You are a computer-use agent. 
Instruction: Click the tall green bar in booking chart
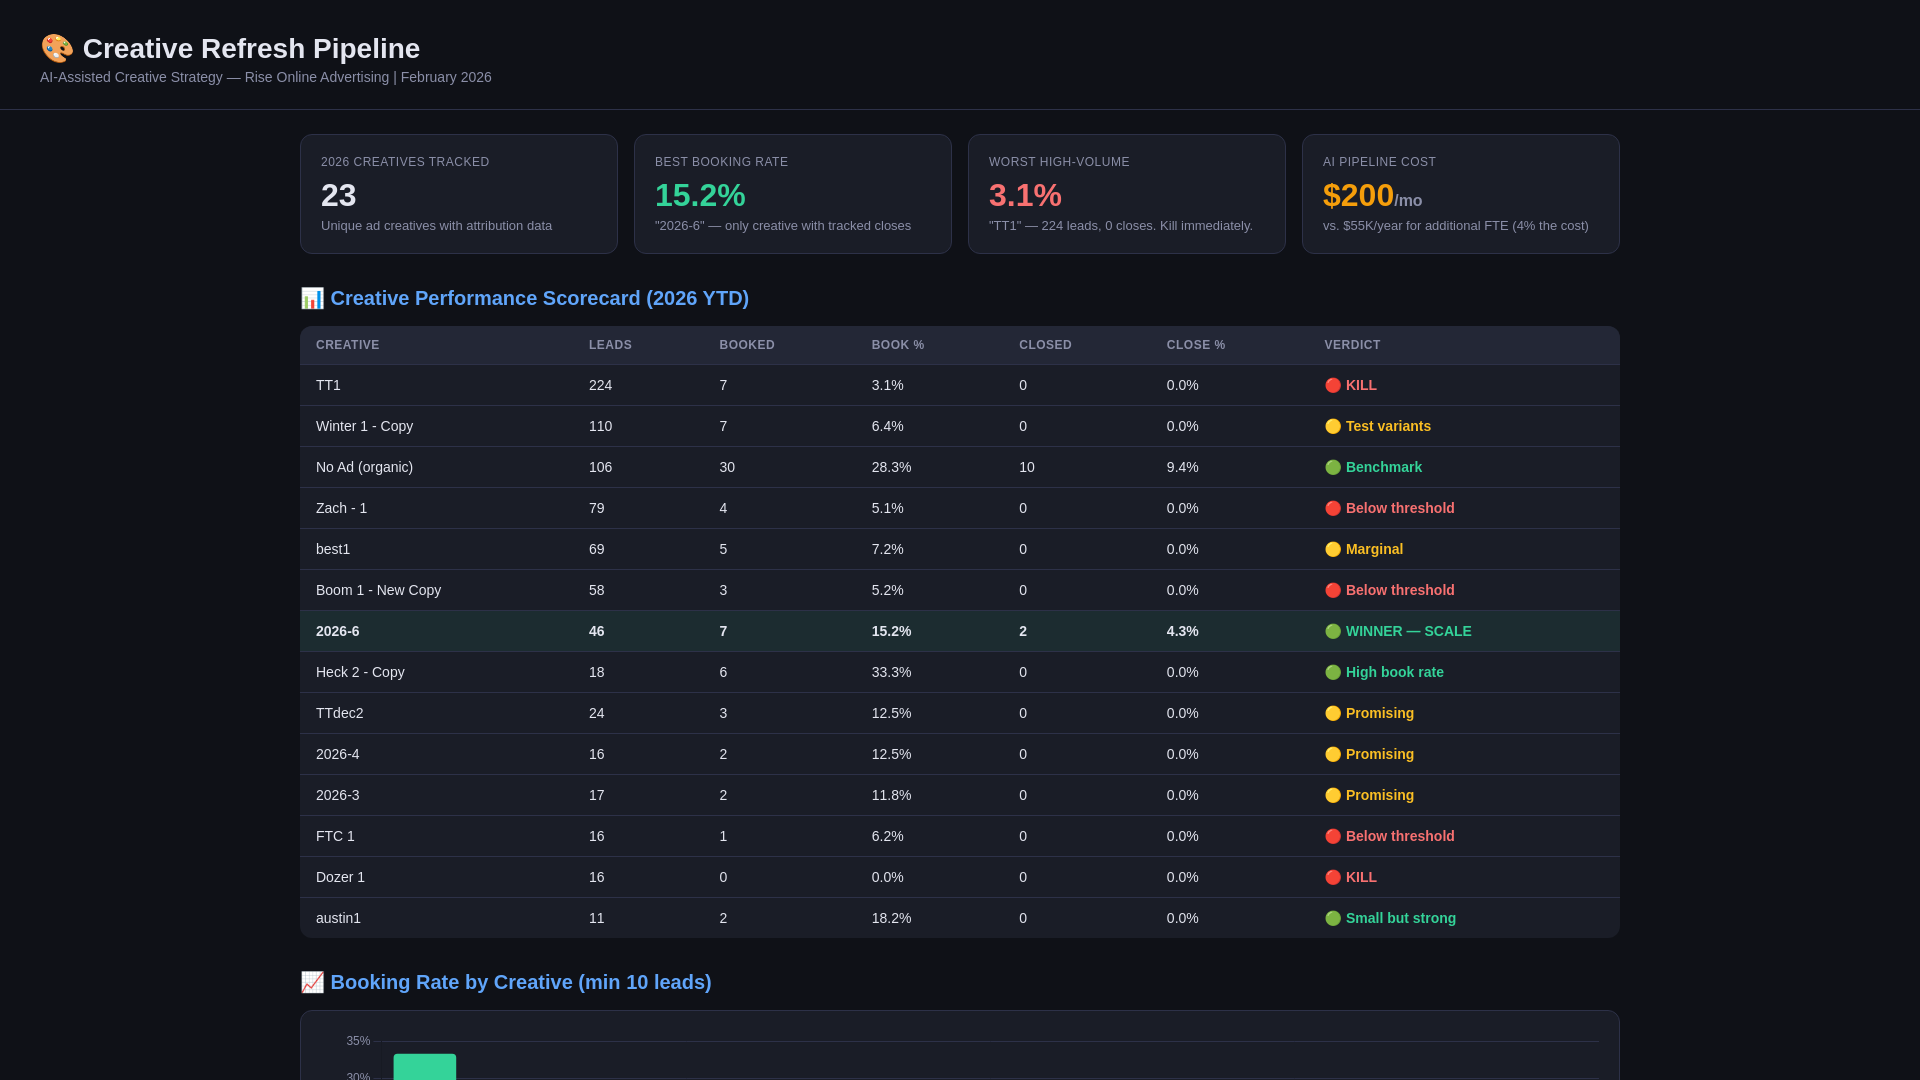click(424, 1066)
